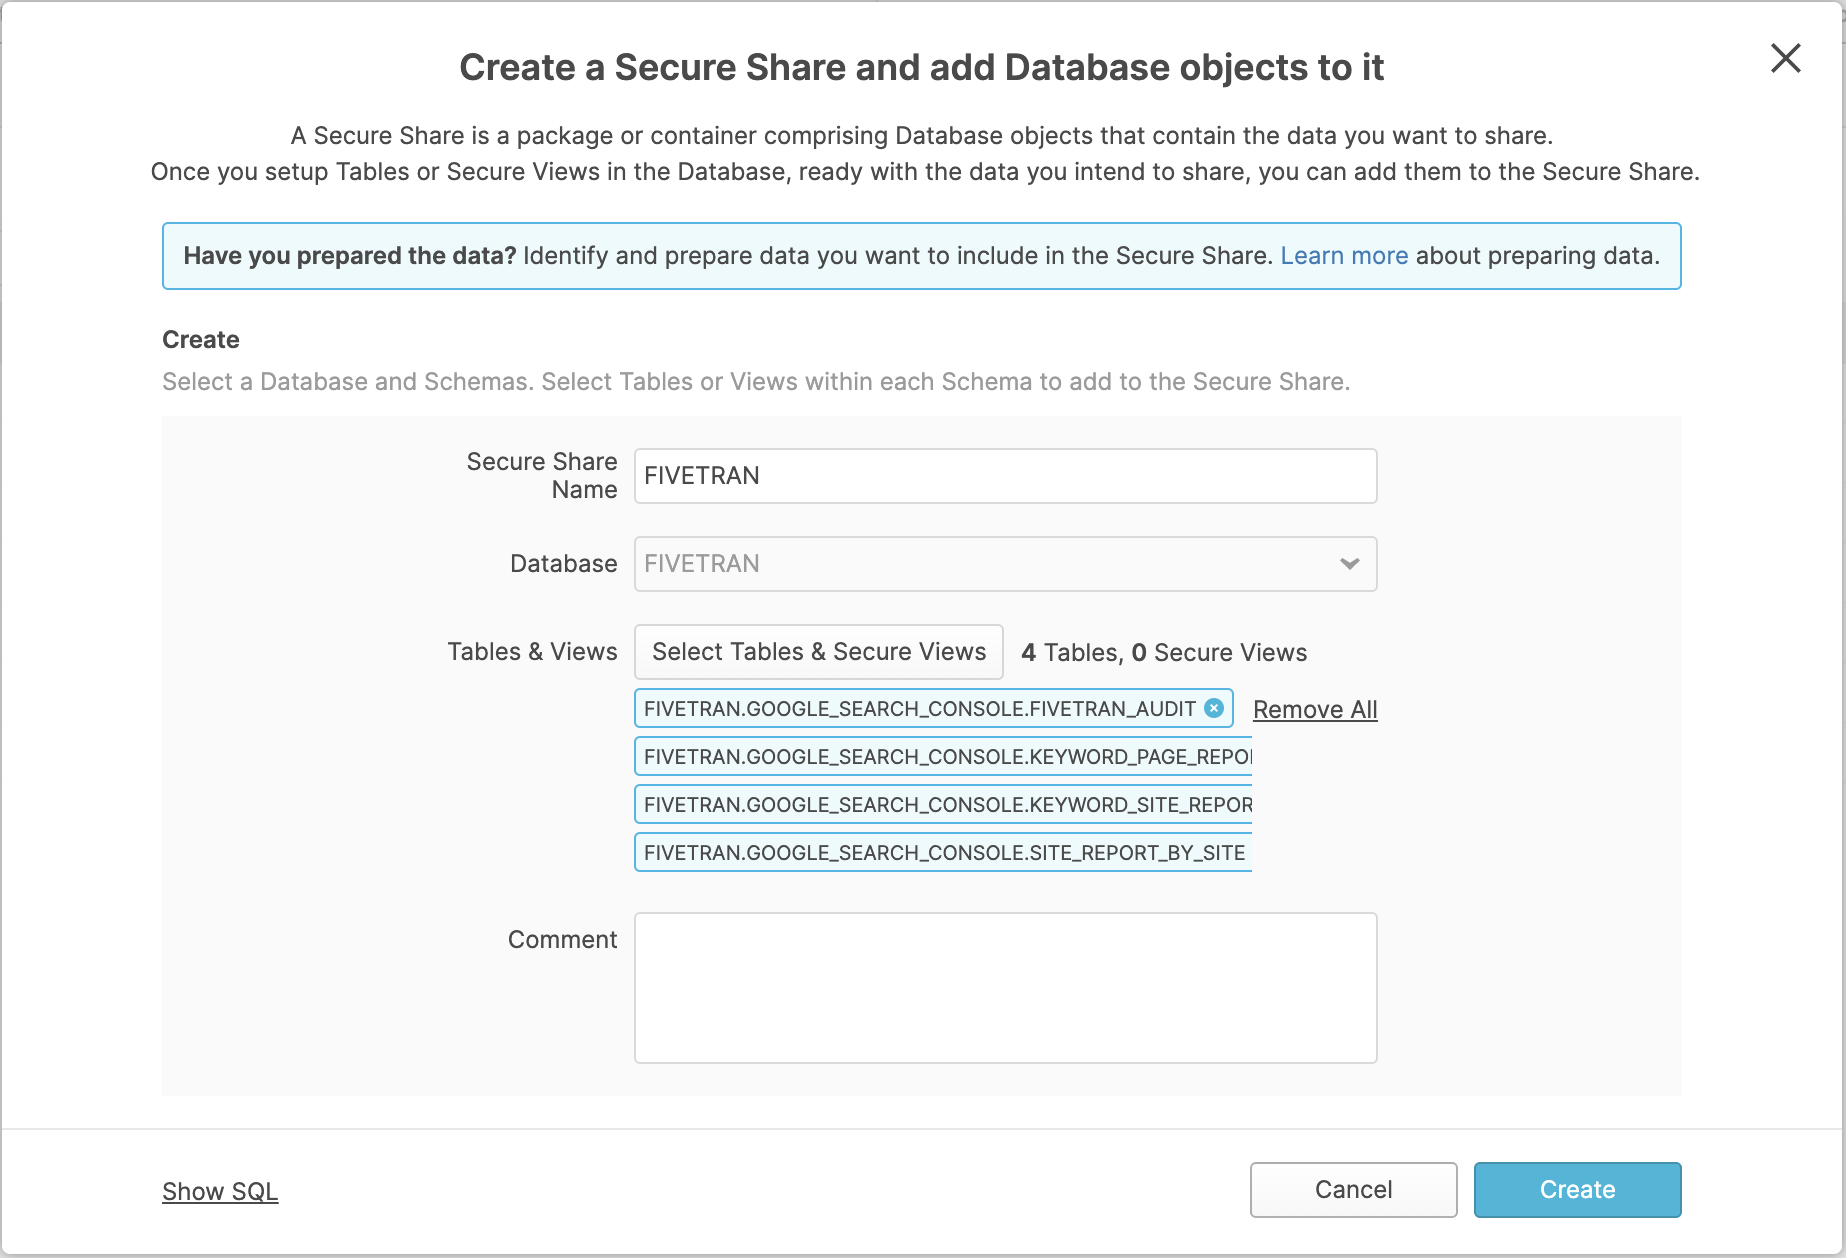Viewport: 1846px width, 1258px height.
Task: Click the Comment label
Action: (562, 940)
